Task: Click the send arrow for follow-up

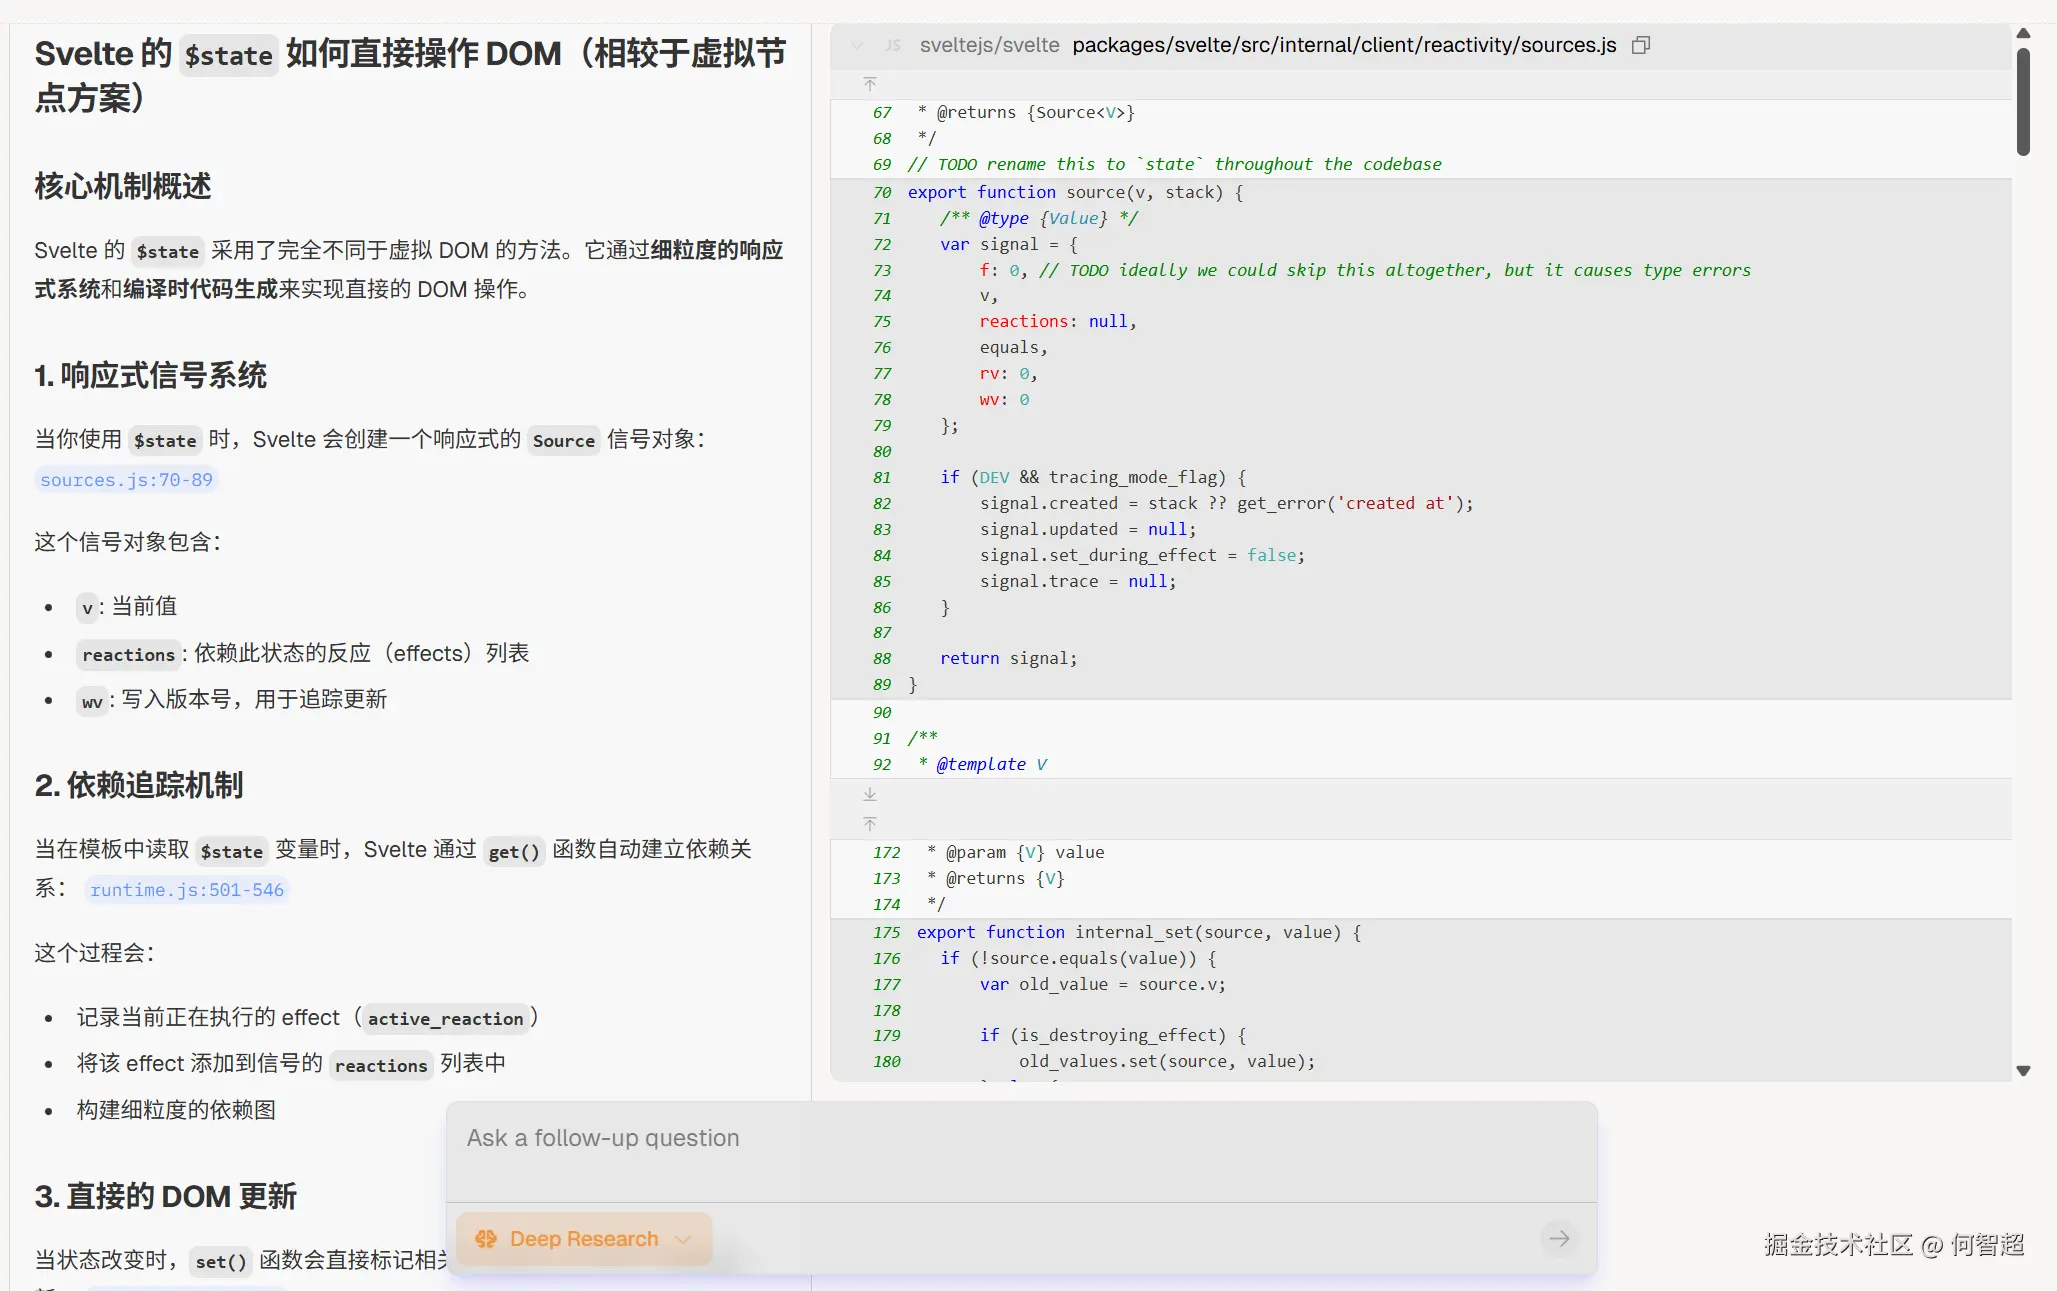Action: (x=1559, y=1239)
